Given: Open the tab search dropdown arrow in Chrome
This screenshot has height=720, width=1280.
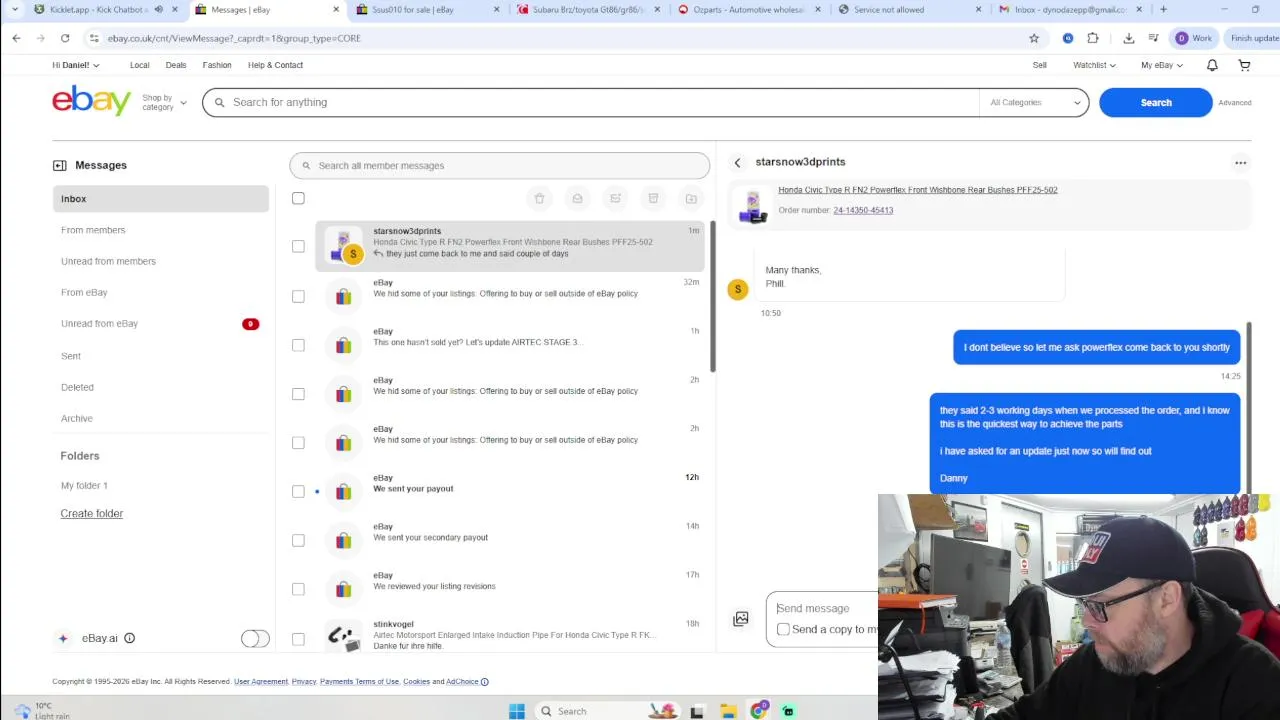Looking at the screenshot, I should tap(14, 9).
